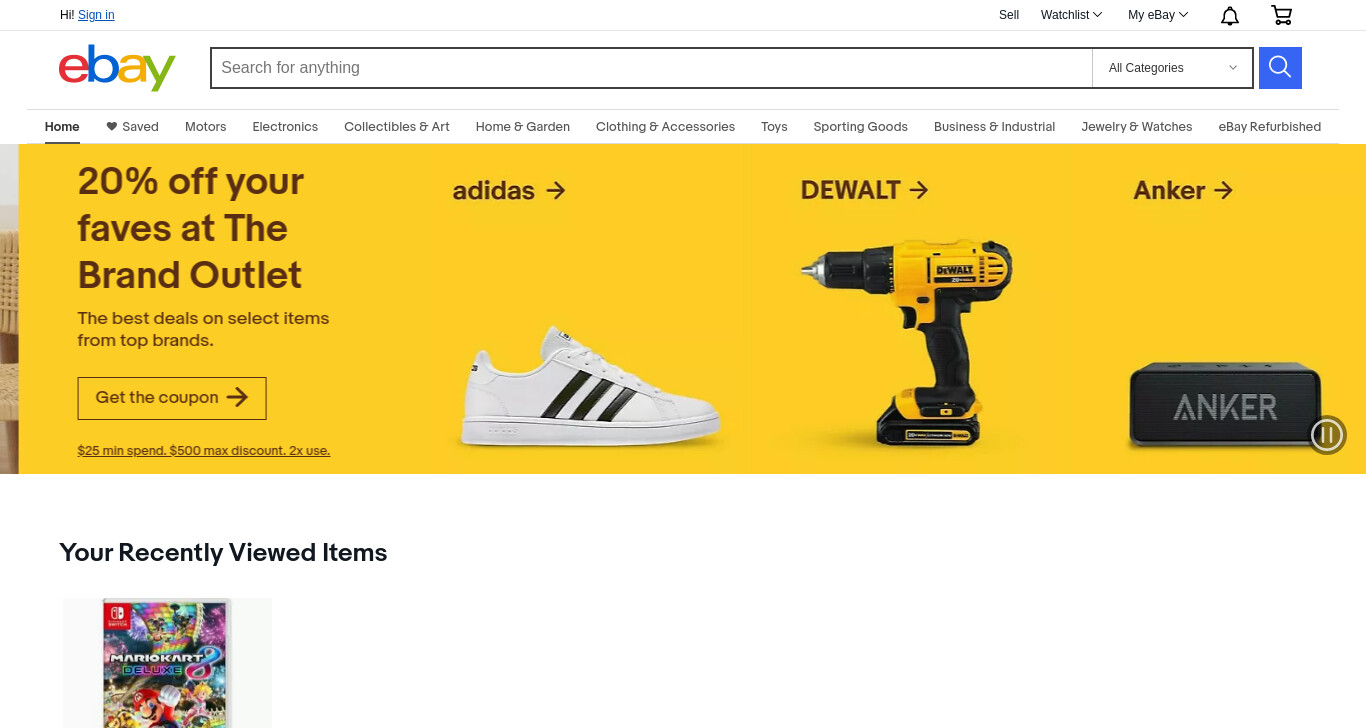This screenshot has width=1366, height=728.
Task: Open the Mario Kart 8 Deluxe thumbnail
Action: [167, 663]
